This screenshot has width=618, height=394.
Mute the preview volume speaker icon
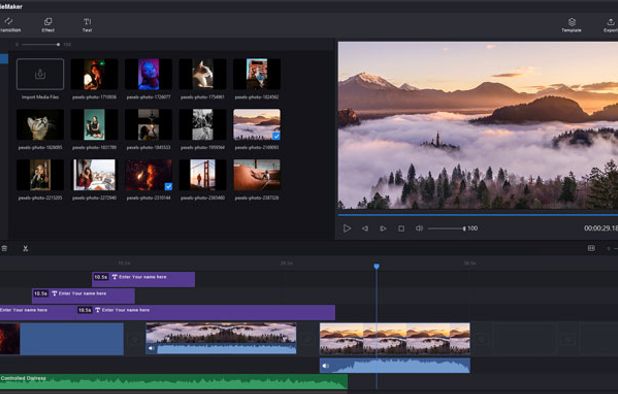[x=419, y=229]
